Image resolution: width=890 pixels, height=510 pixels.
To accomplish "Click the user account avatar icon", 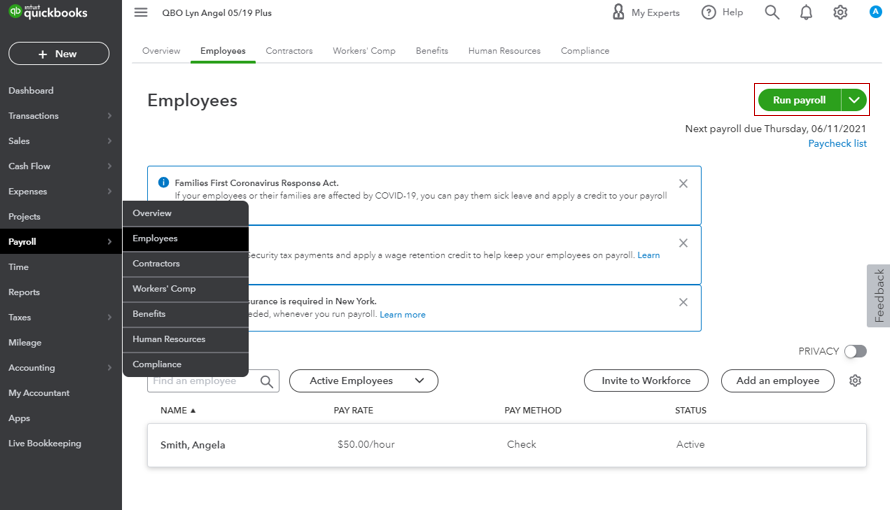I will tap(875, 13).
